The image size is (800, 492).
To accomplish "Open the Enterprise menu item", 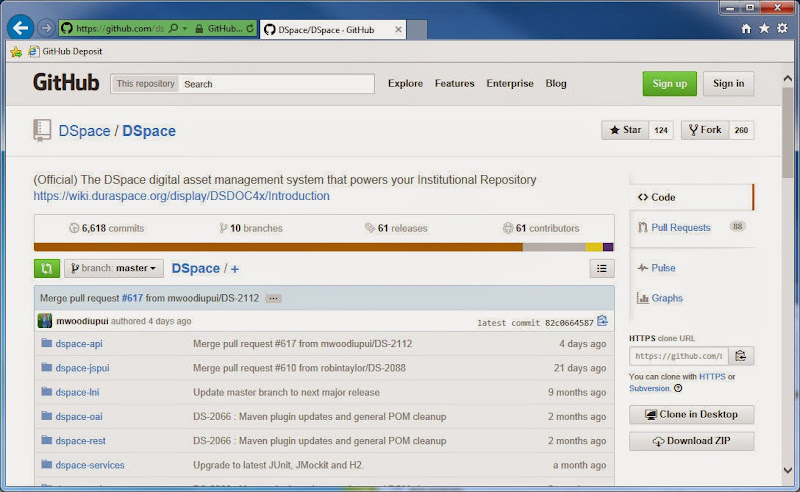I will [510, 83].
